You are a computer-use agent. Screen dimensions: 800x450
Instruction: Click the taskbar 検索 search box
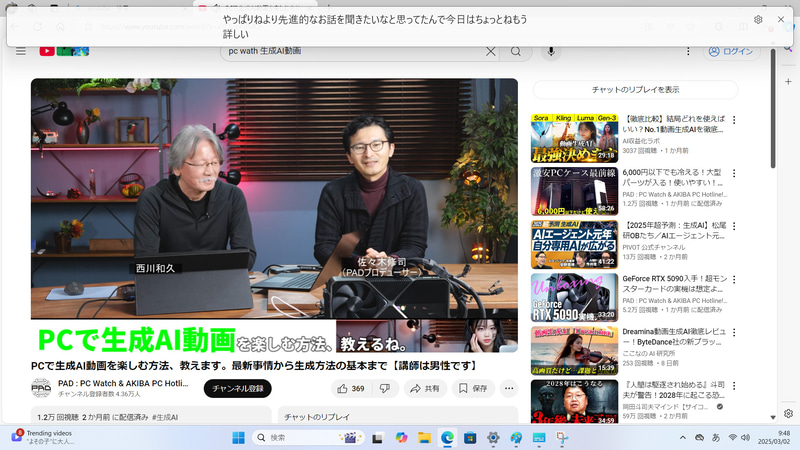(x=309, y=438)
